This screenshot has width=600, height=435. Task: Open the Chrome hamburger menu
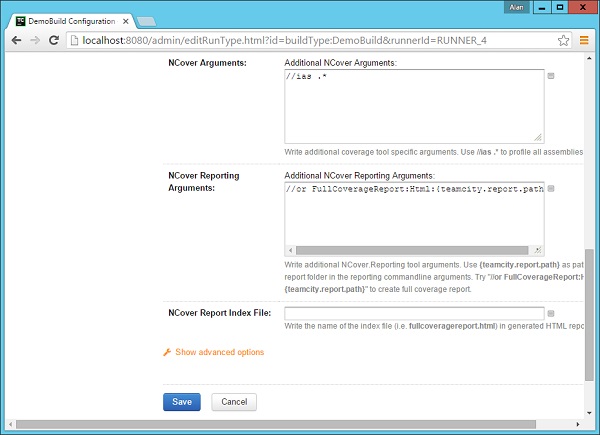point(584,41)
